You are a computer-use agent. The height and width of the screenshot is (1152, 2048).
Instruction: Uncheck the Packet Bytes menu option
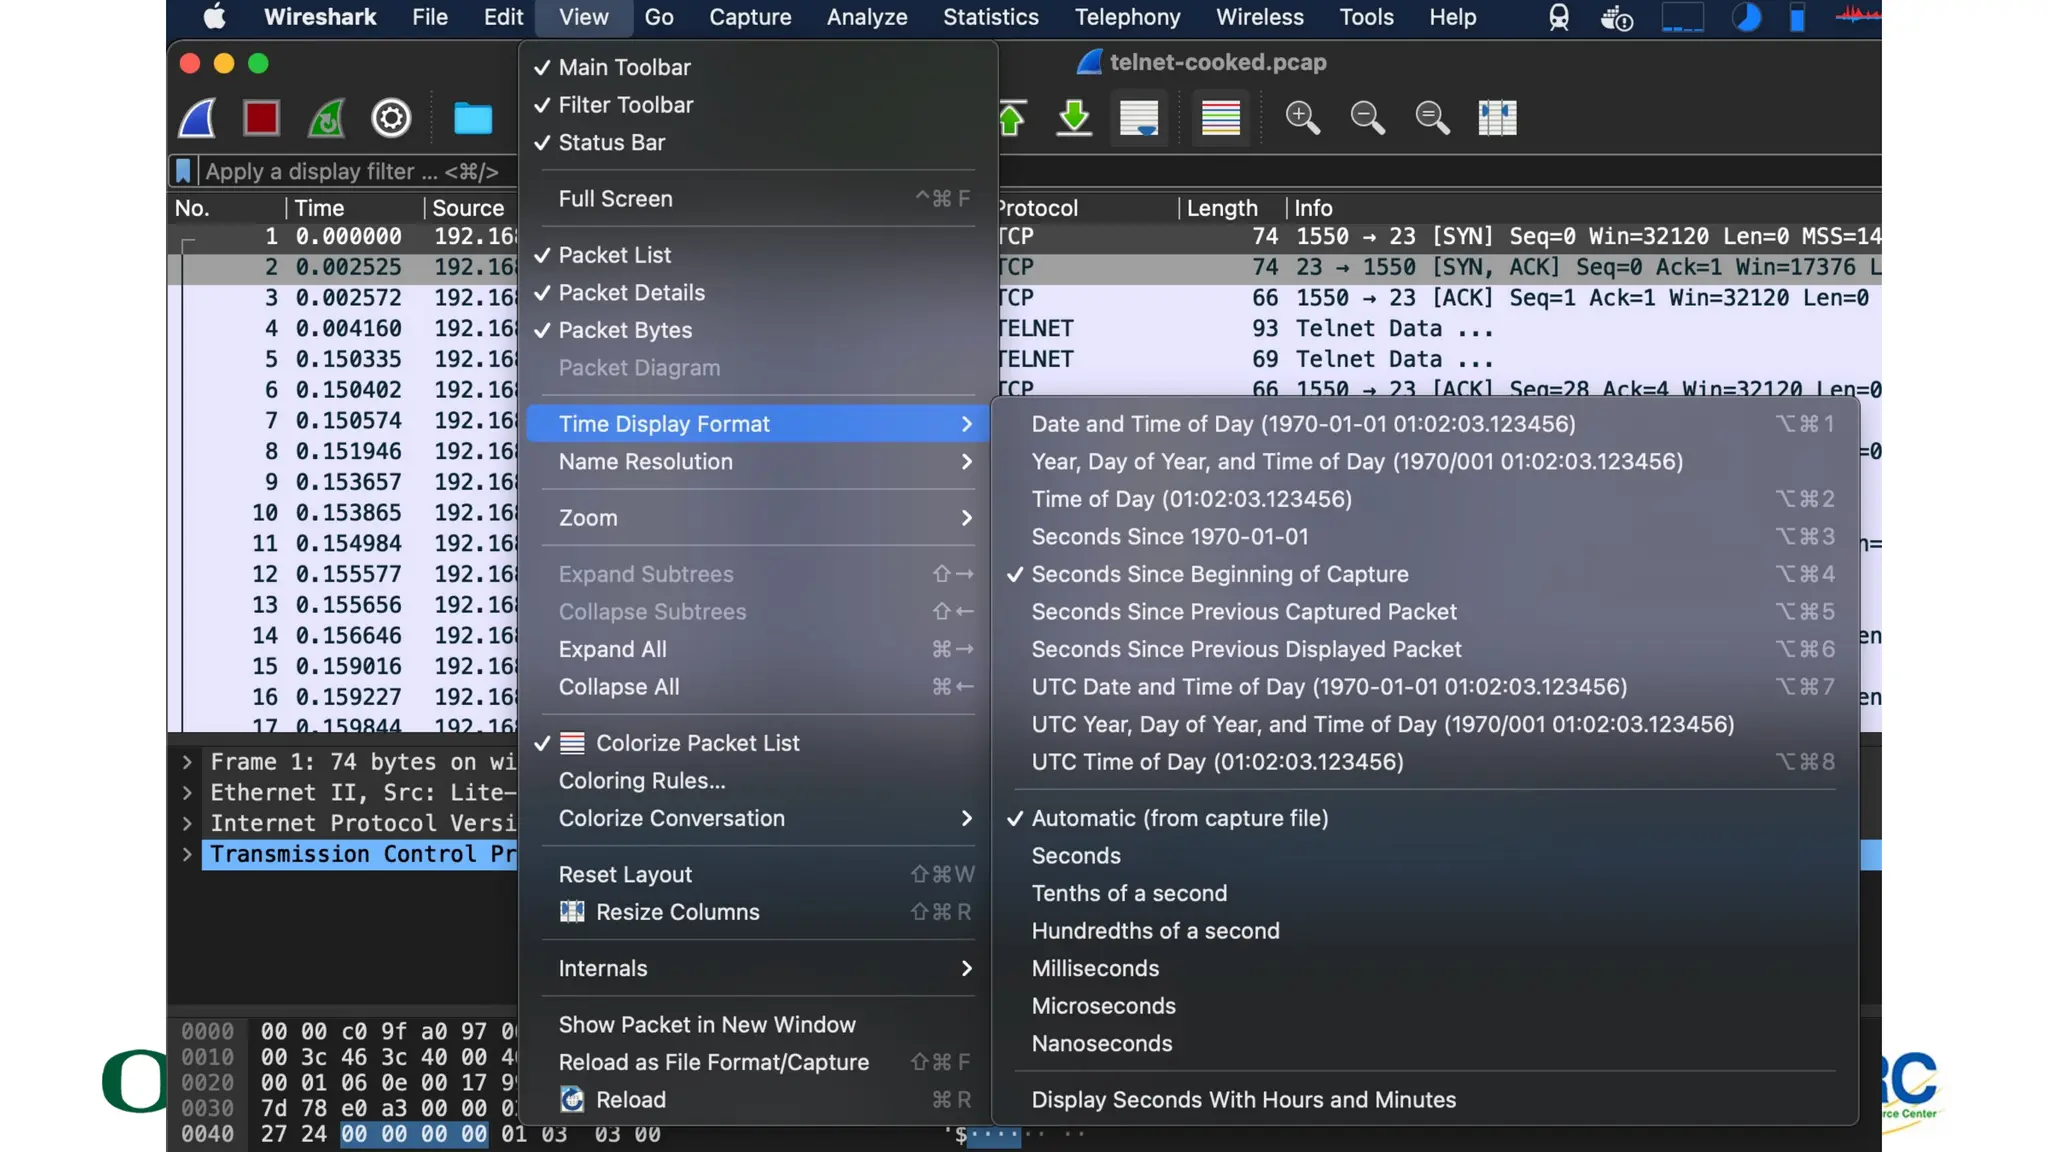(x=624, y=330)
